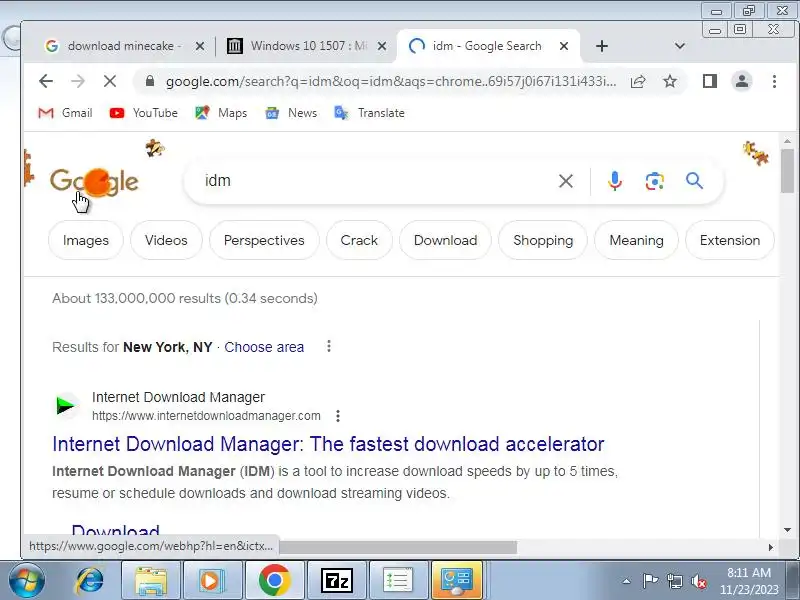Select the Perspectives filter chip
Viewport: 800px width, 600px height.
[x=264, y=240]
